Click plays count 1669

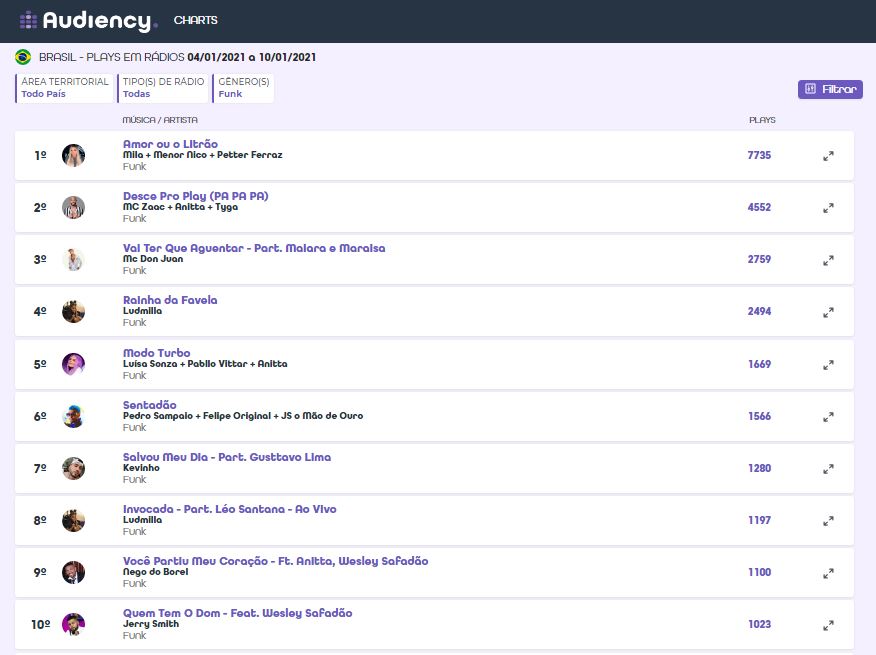click(x=759, y=364)
